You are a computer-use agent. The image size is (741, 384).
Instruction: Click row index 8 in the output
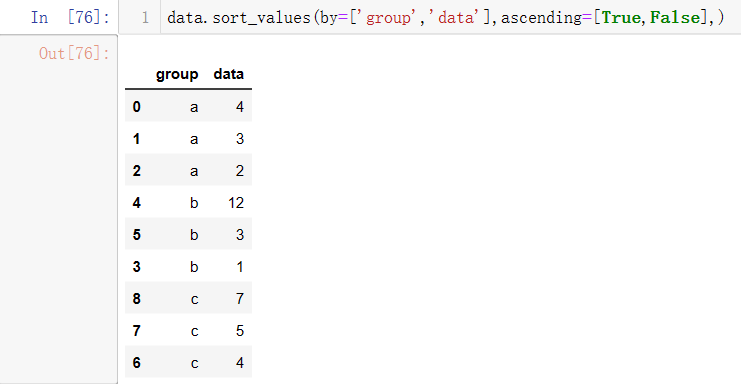pos(137,299)
